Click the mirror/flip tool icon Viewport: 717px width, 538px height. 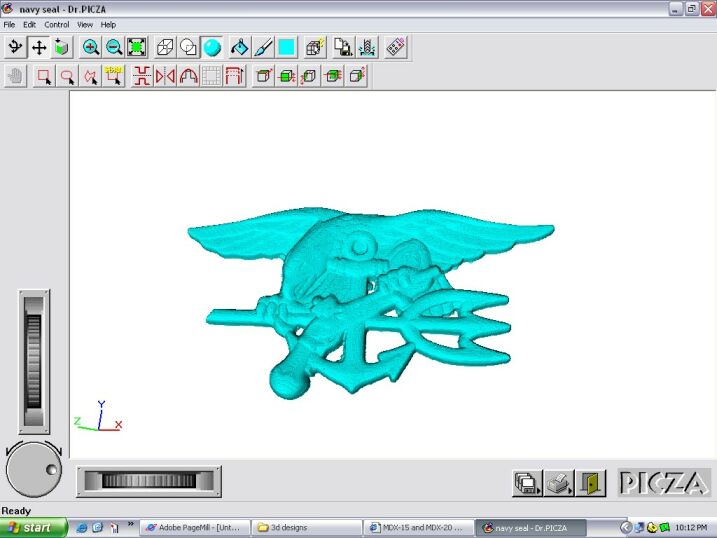click(165, 76)
